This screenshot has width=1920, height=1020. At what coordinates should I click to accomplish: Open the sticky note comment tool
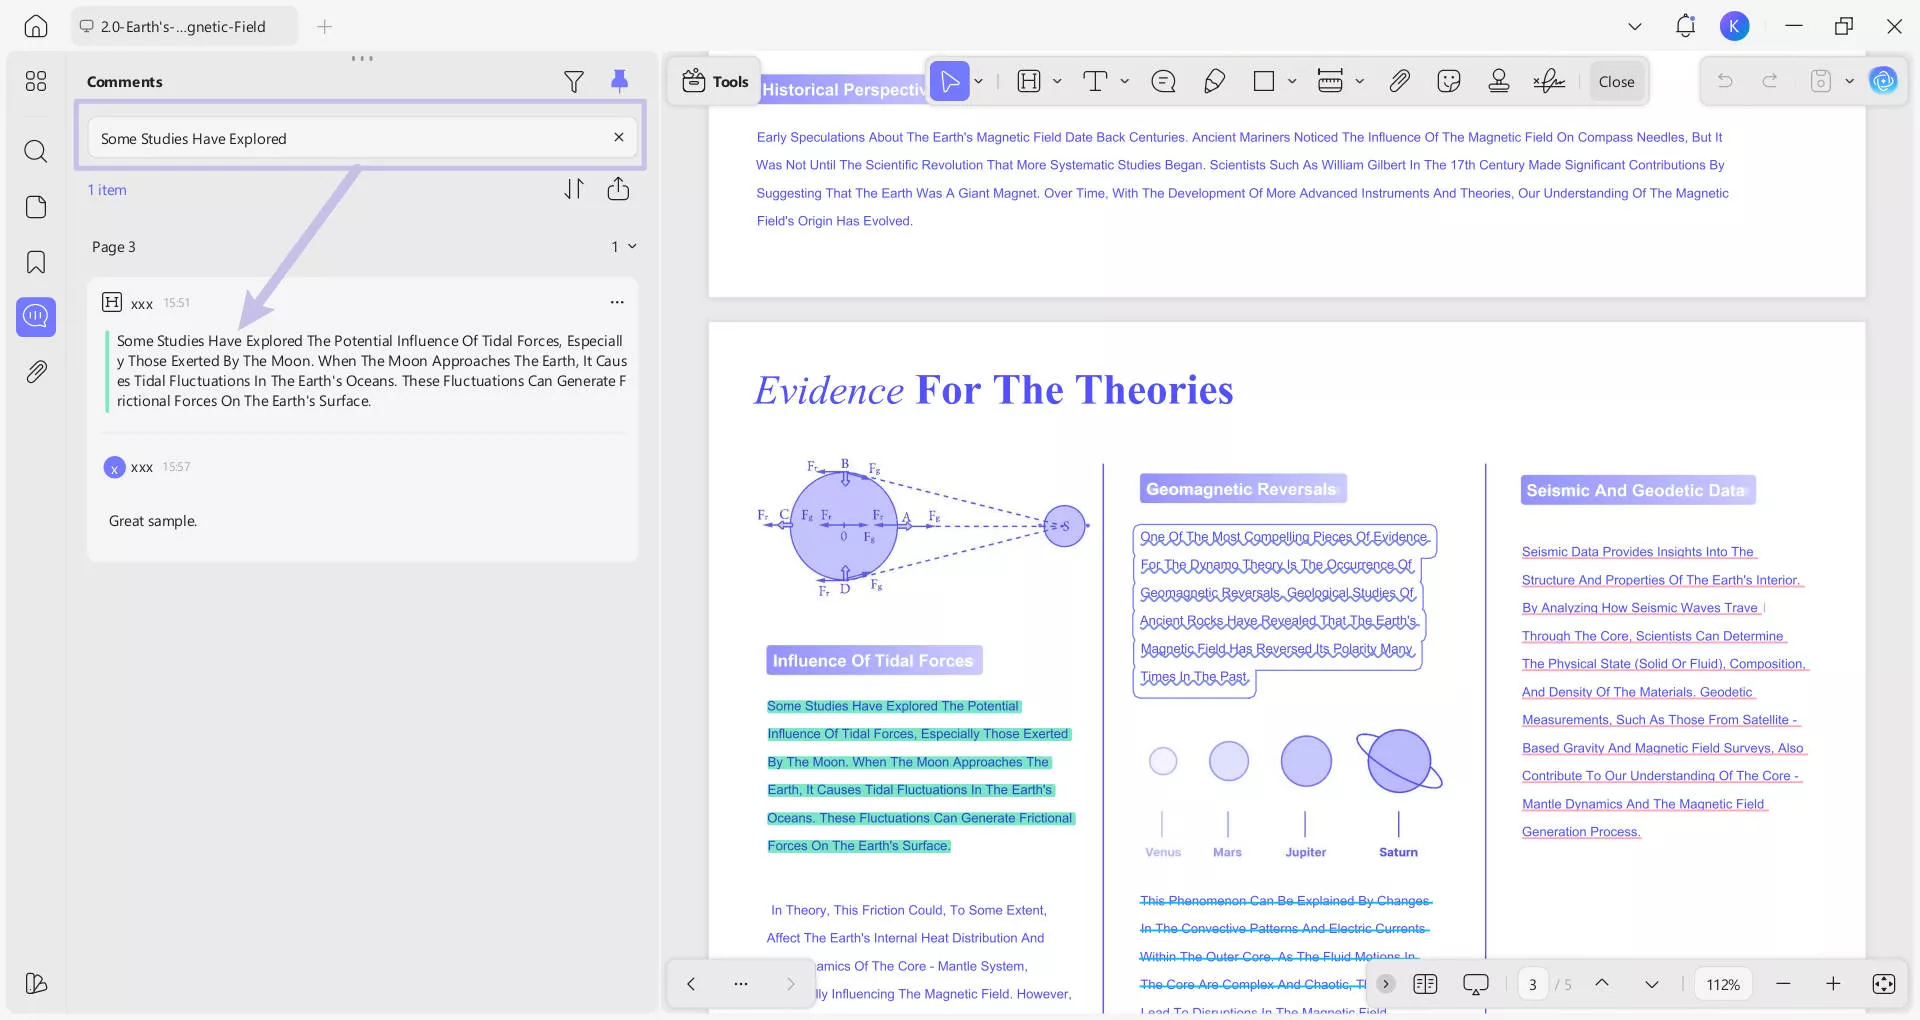pos(1163,82)
